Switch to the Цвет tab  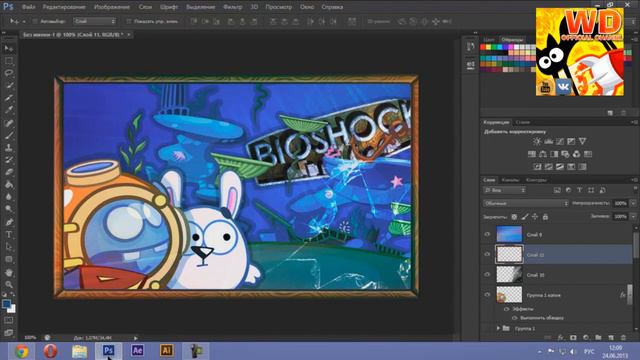pos(489,40)
